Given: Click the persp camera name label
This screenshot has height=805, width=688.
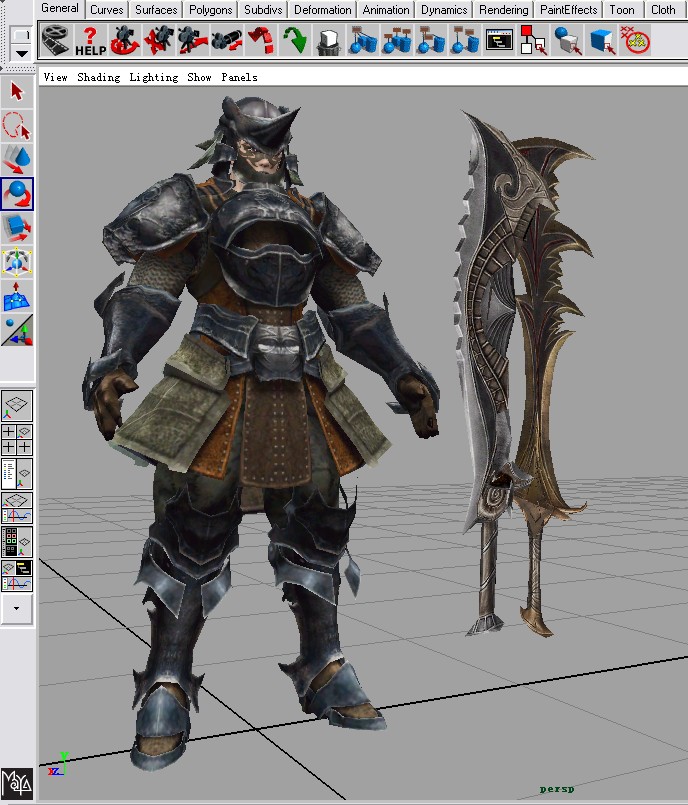Looking at the screenshot, I should point(557,789).
